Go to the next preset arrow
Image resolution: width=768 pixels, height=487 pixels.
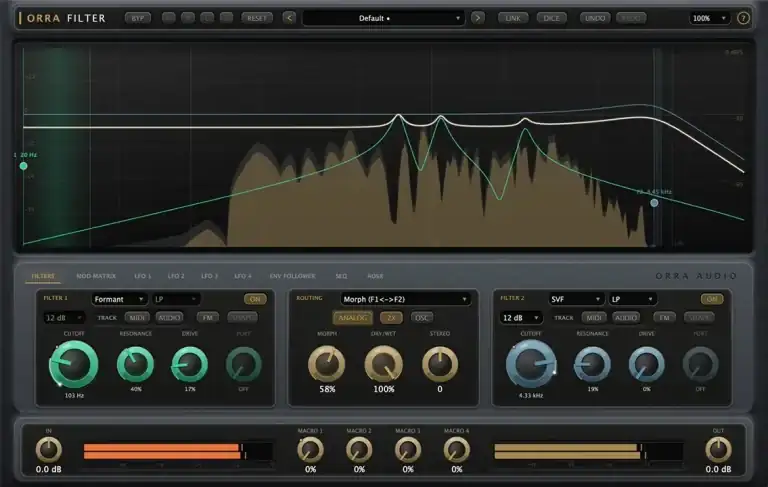pos(478,18)
